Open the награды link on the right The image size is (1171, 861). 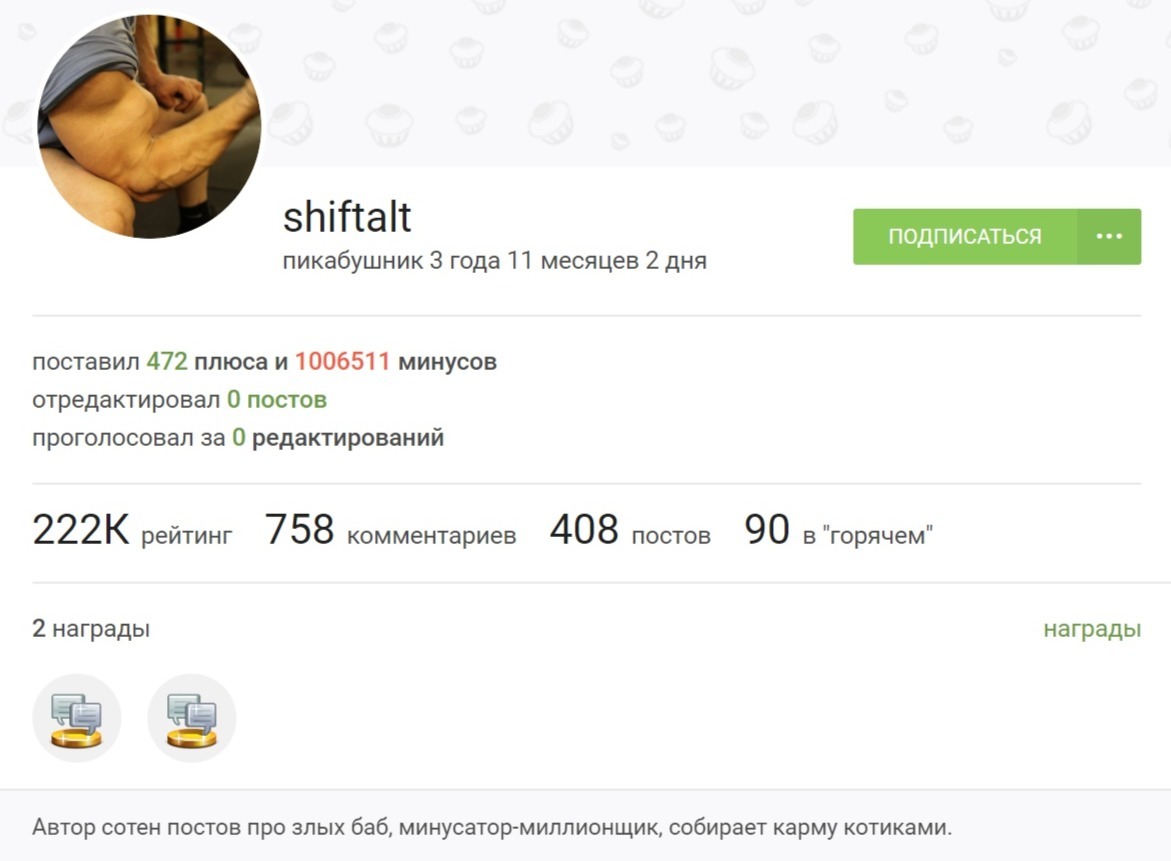(1092, 629)
